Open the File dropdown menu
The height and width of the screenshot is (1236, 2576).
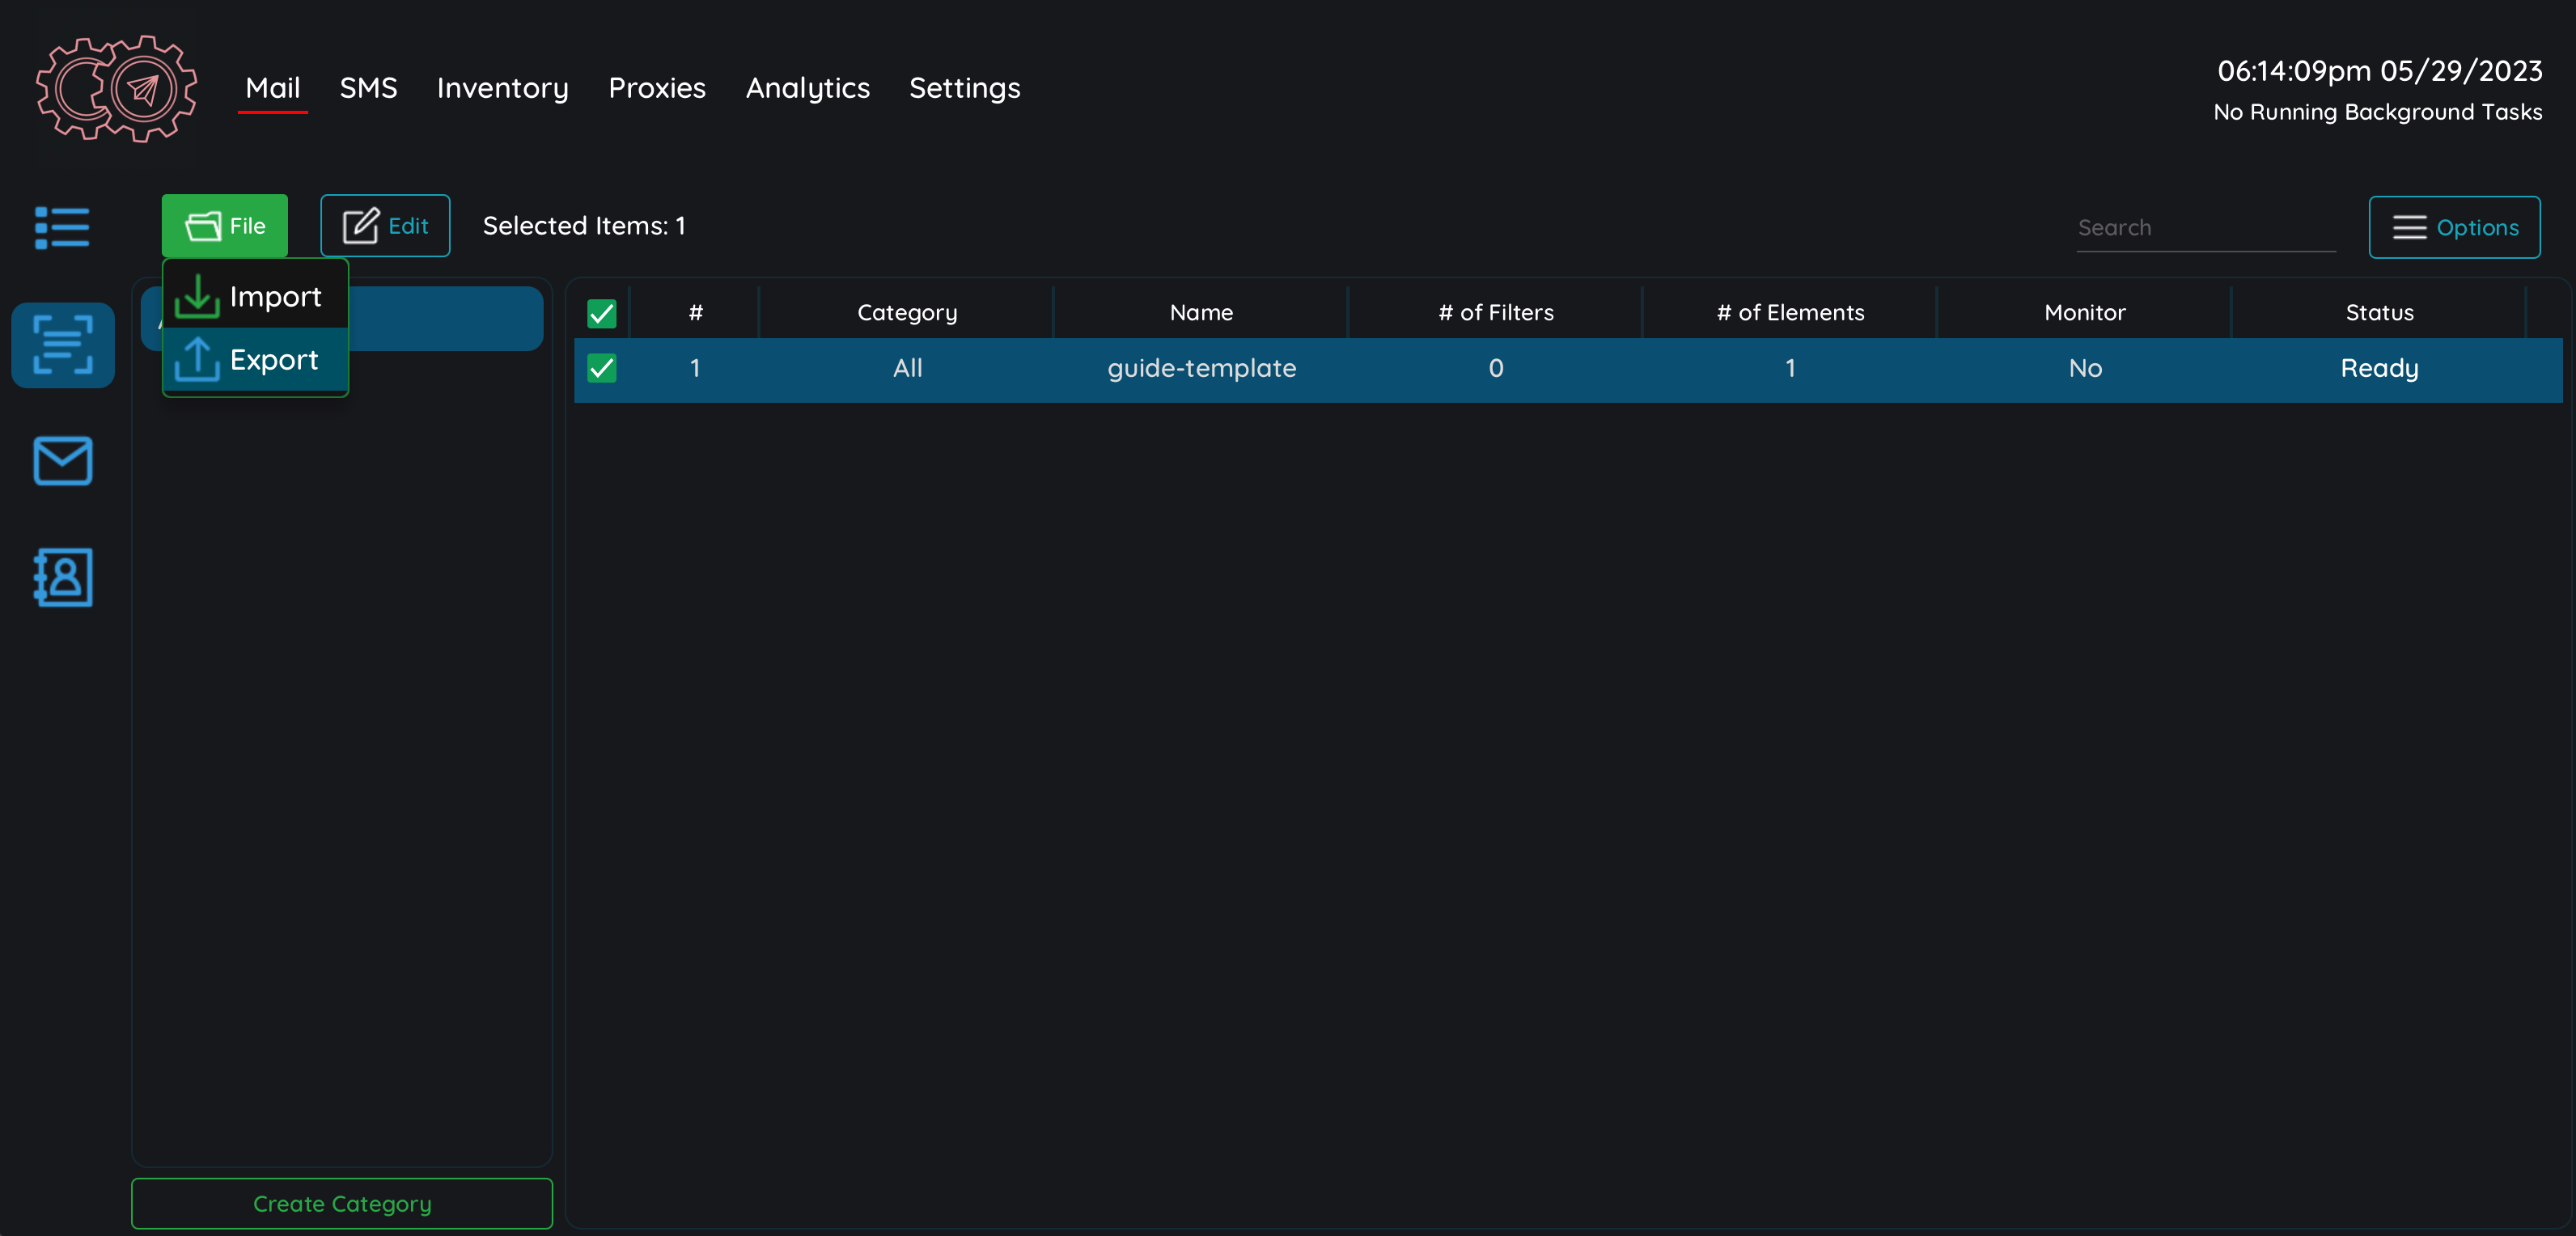223,225
